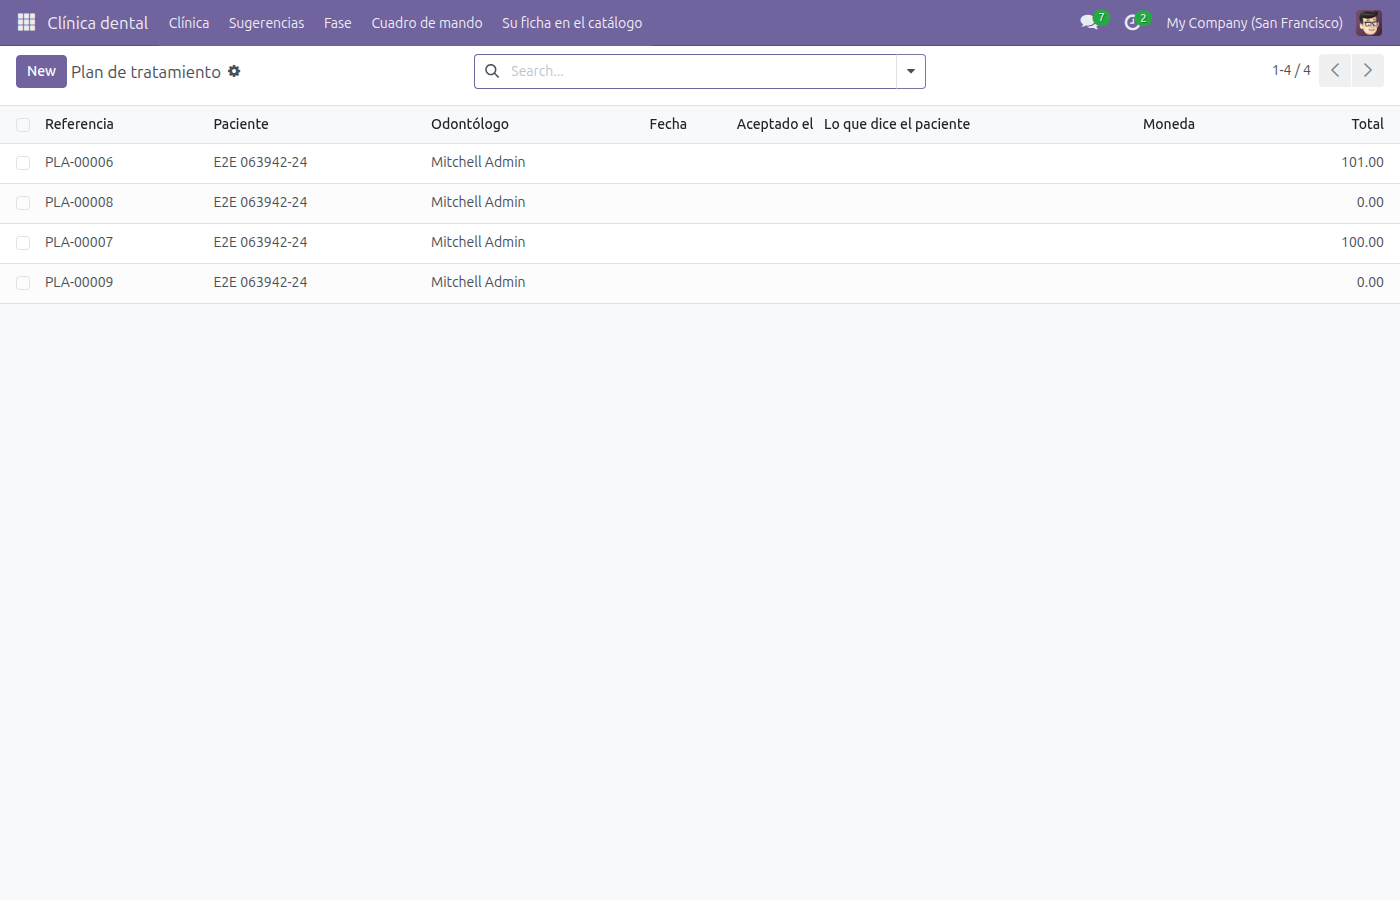This screenshot has width=1400, height=900.
Task: Select all rows with header checkbox
Action: point(23,125)
